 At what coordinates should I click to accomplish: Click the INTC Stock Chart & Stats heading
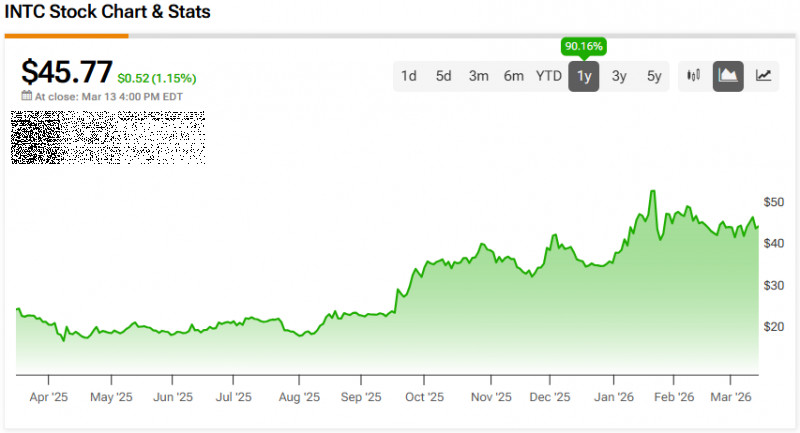point(108,14)
